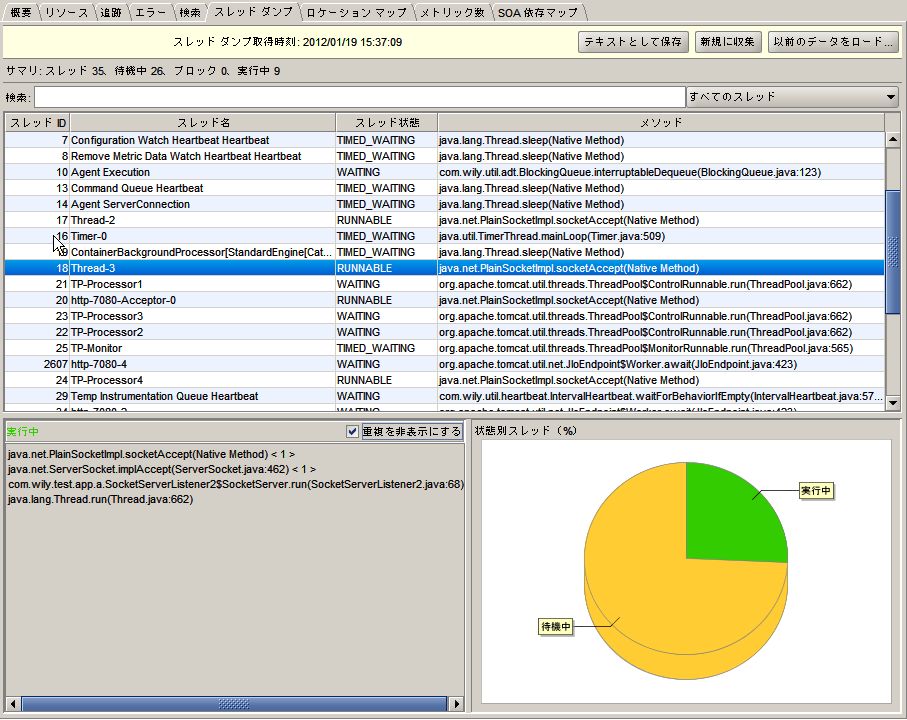Image resolution: width=907 pixels, height=720 pixels.
Task: Click the green 実行中 pie slice
Action: click(x=732, y=510)
